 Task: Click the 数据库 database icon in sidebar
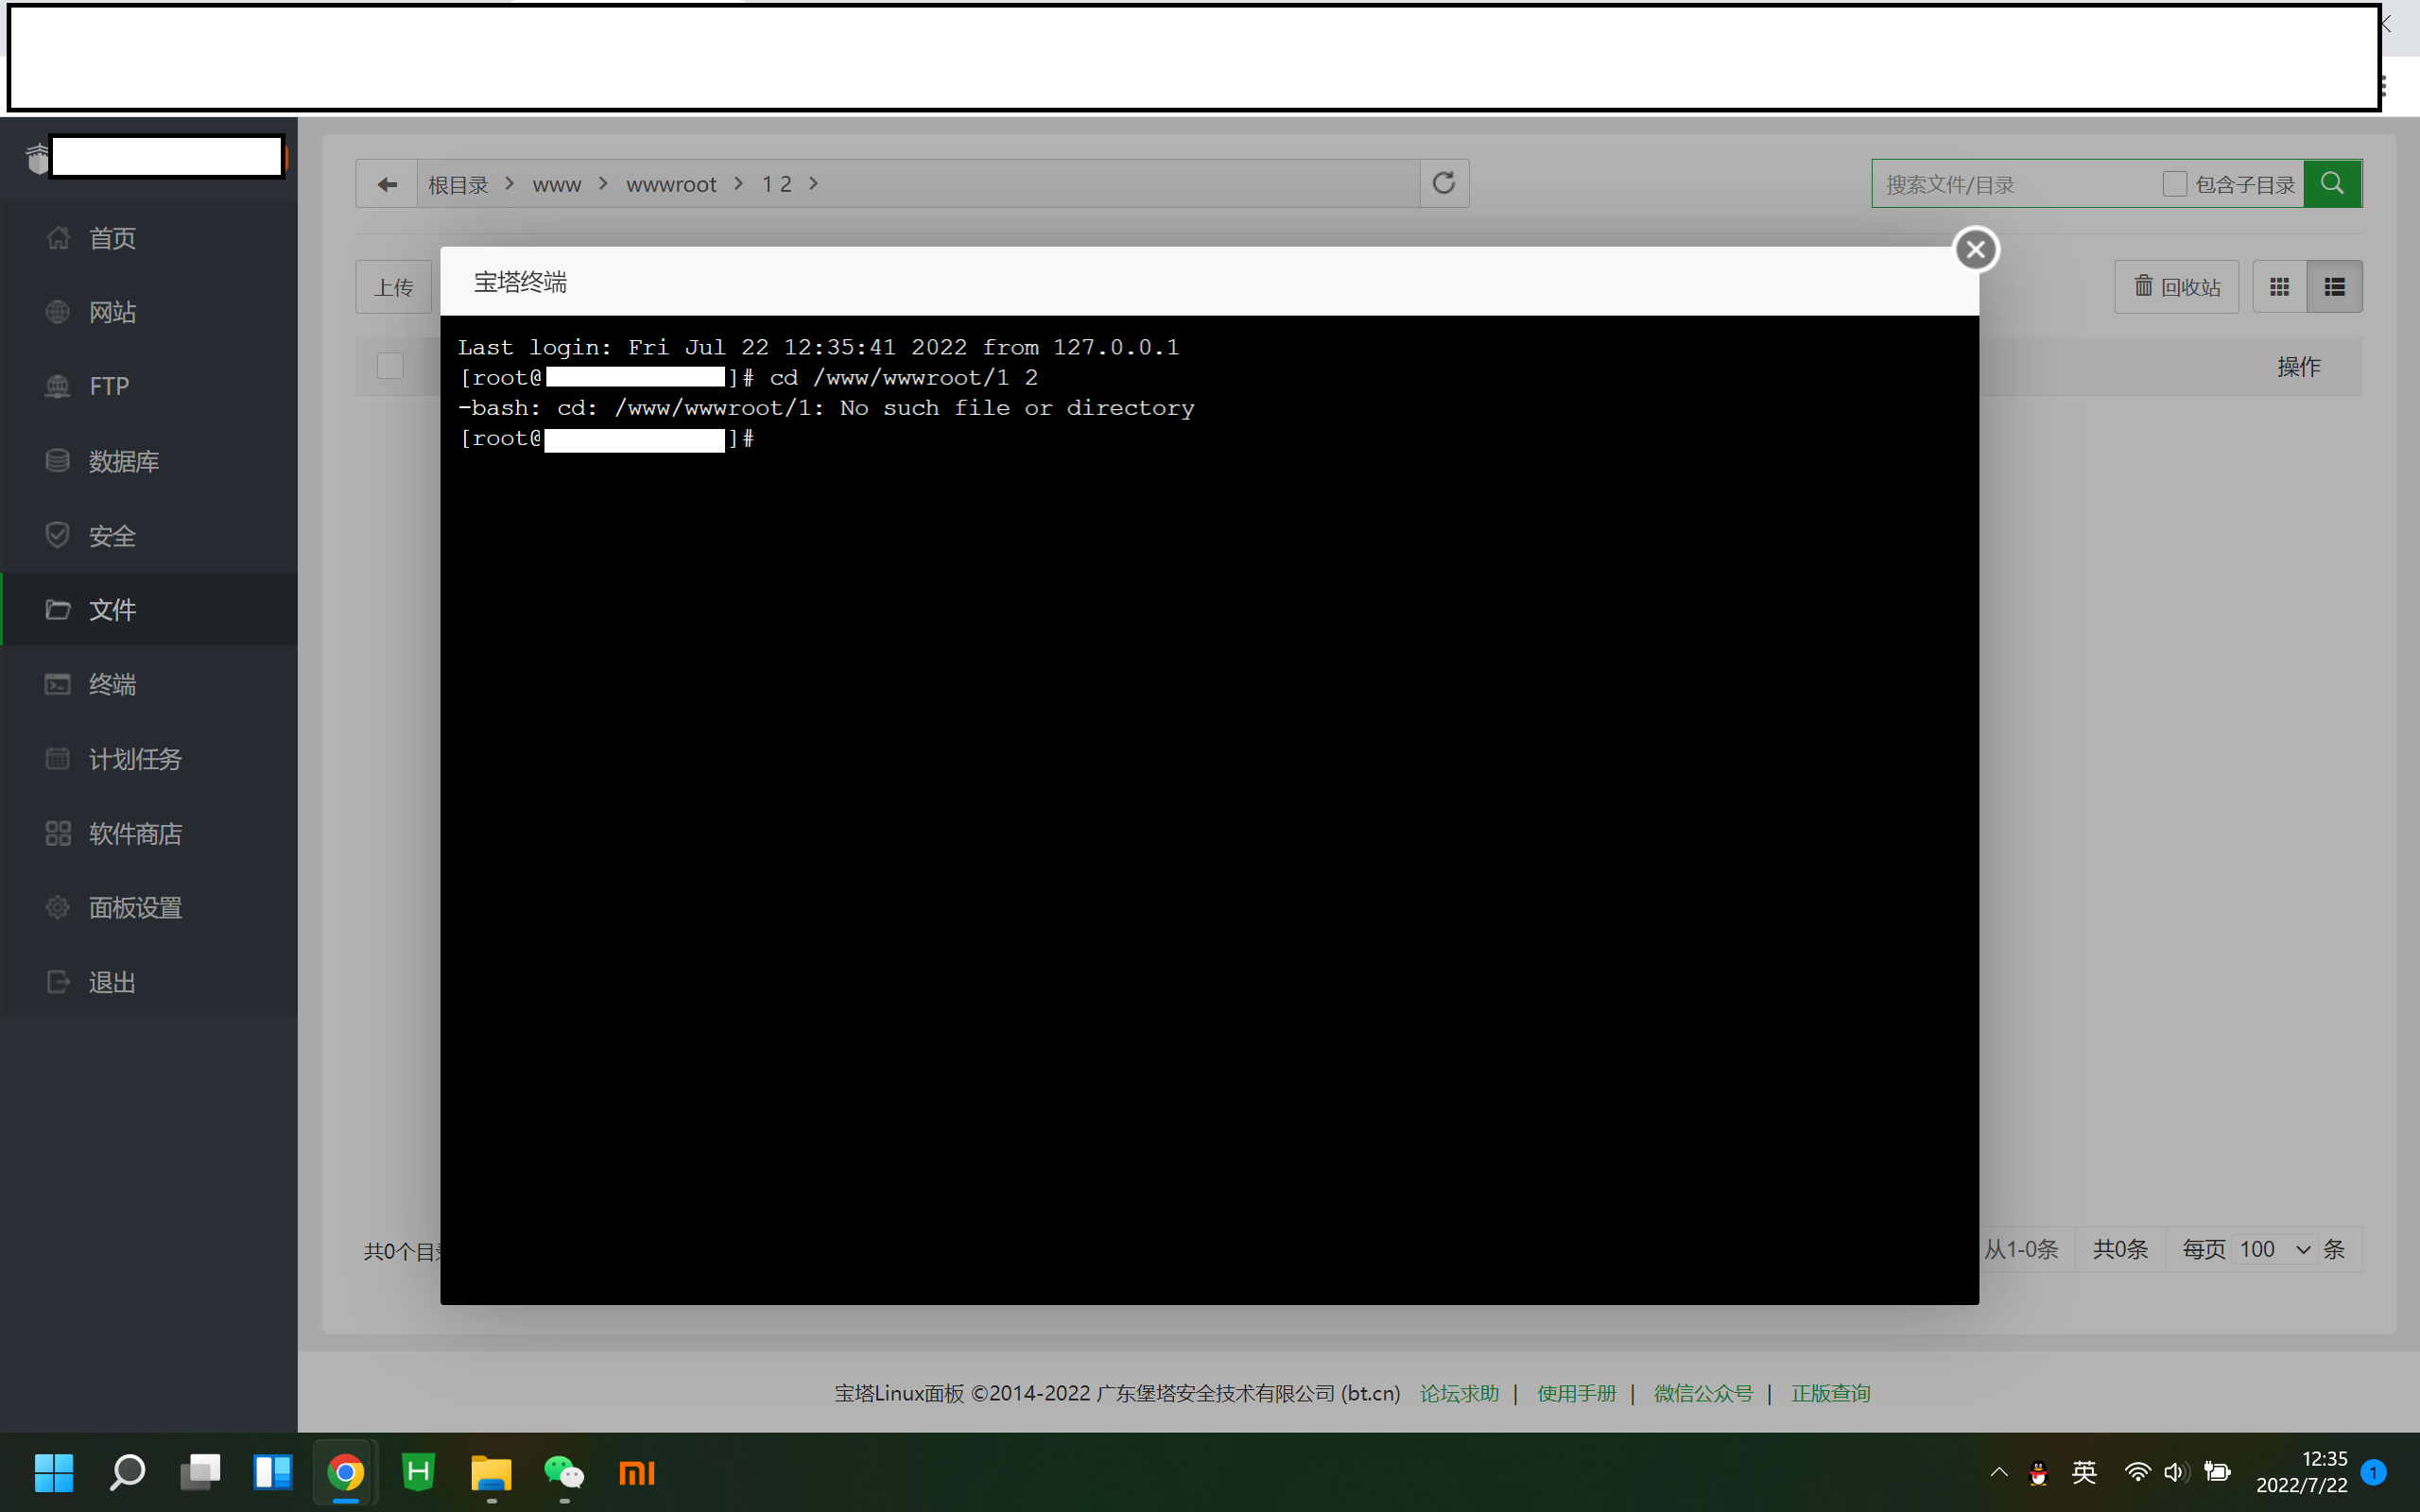(x=58, y=461)
